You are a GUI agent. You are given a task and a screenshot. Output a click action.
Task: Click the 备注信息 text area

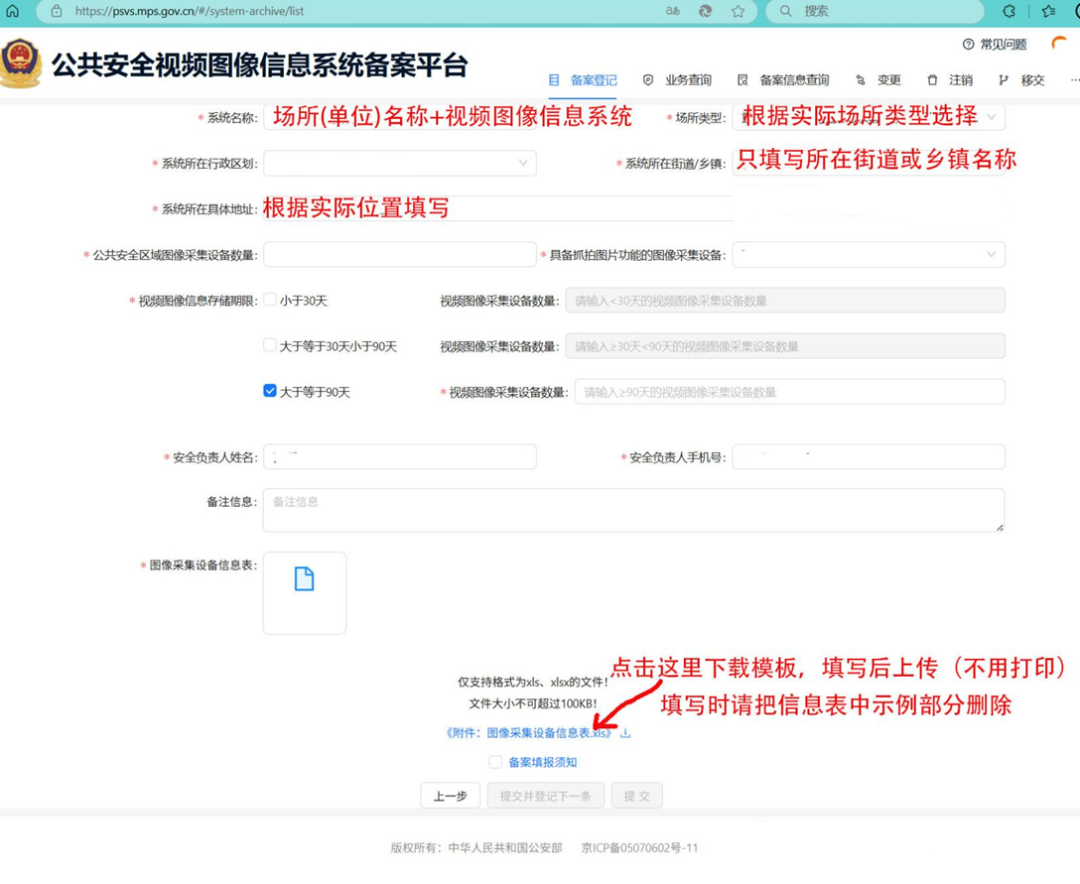634,511
